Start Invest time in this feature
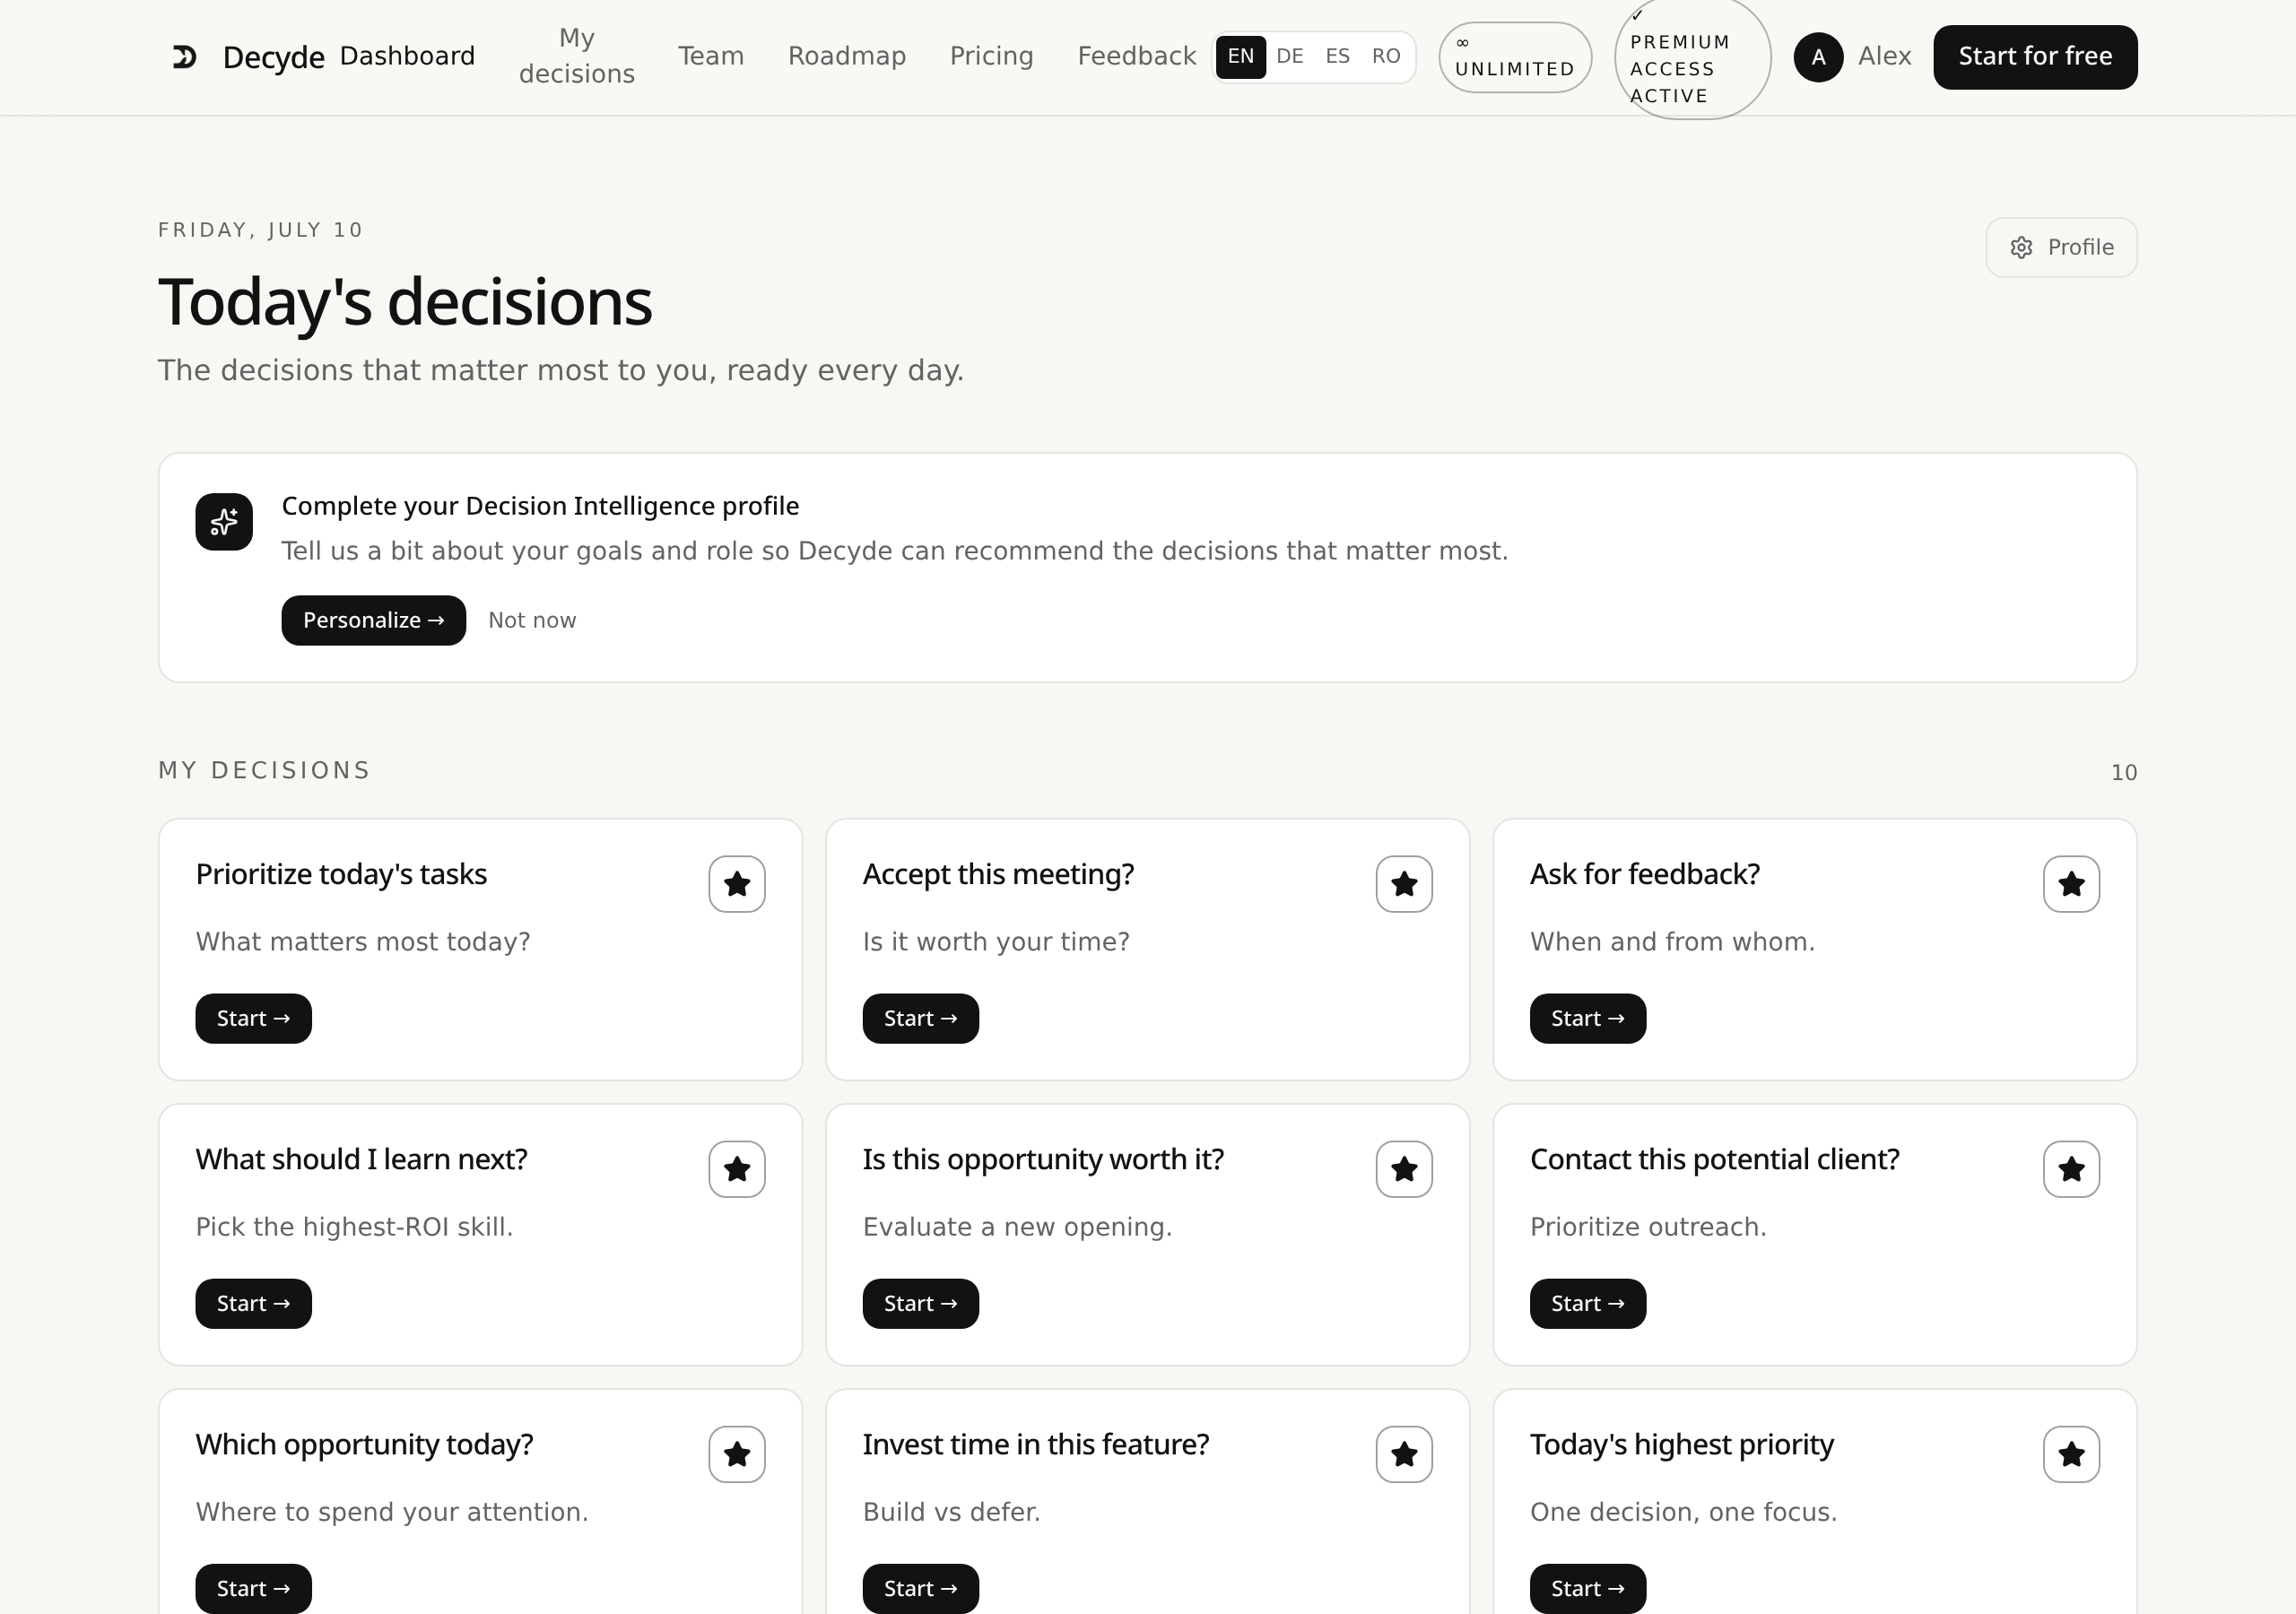The image size is (2296, 1614). click(x=921, y=1589)
